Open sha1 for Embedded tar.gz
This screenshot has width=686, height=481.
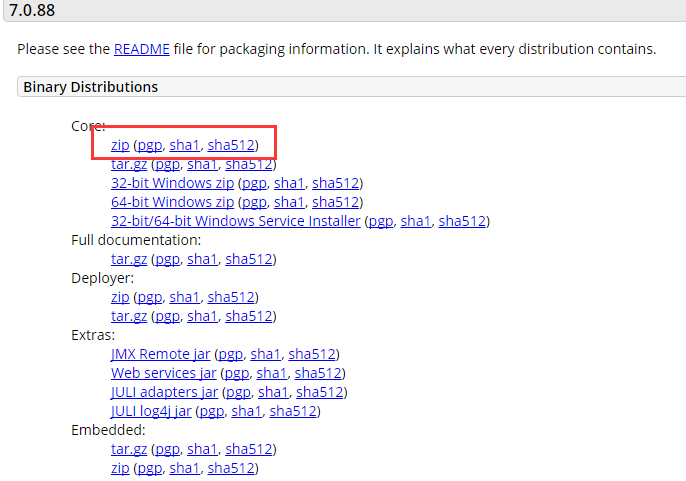[202, 449]
